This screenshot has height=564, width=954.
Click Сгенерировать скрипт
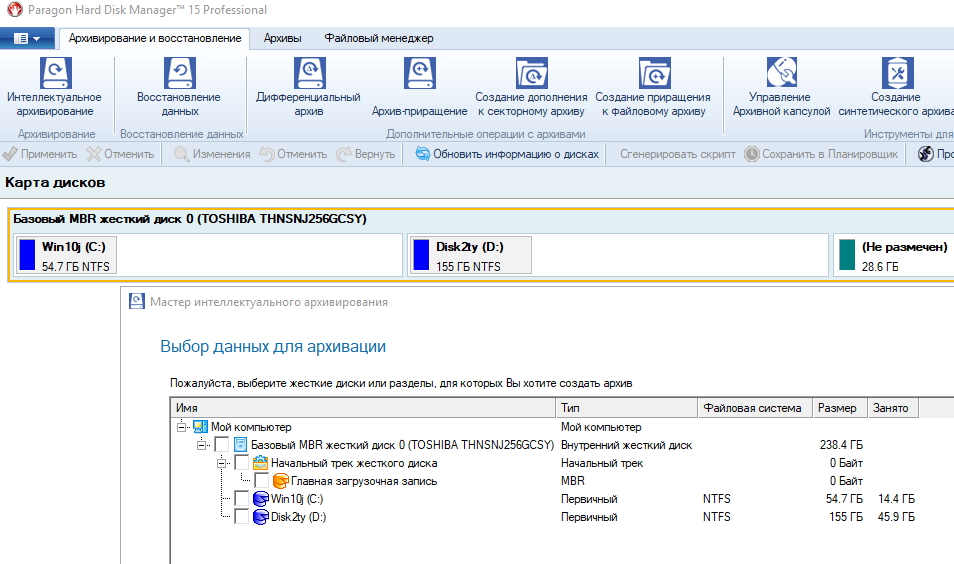click(x=677, y=154)
